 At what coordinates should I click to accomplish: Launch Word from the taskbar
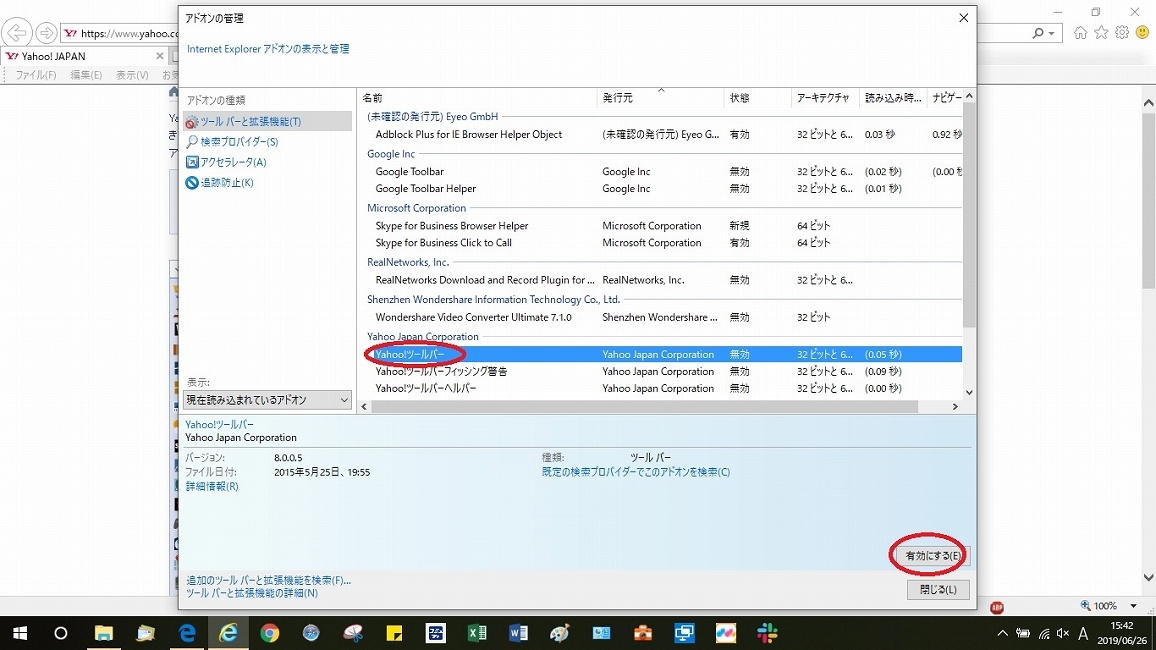(518, 633)
